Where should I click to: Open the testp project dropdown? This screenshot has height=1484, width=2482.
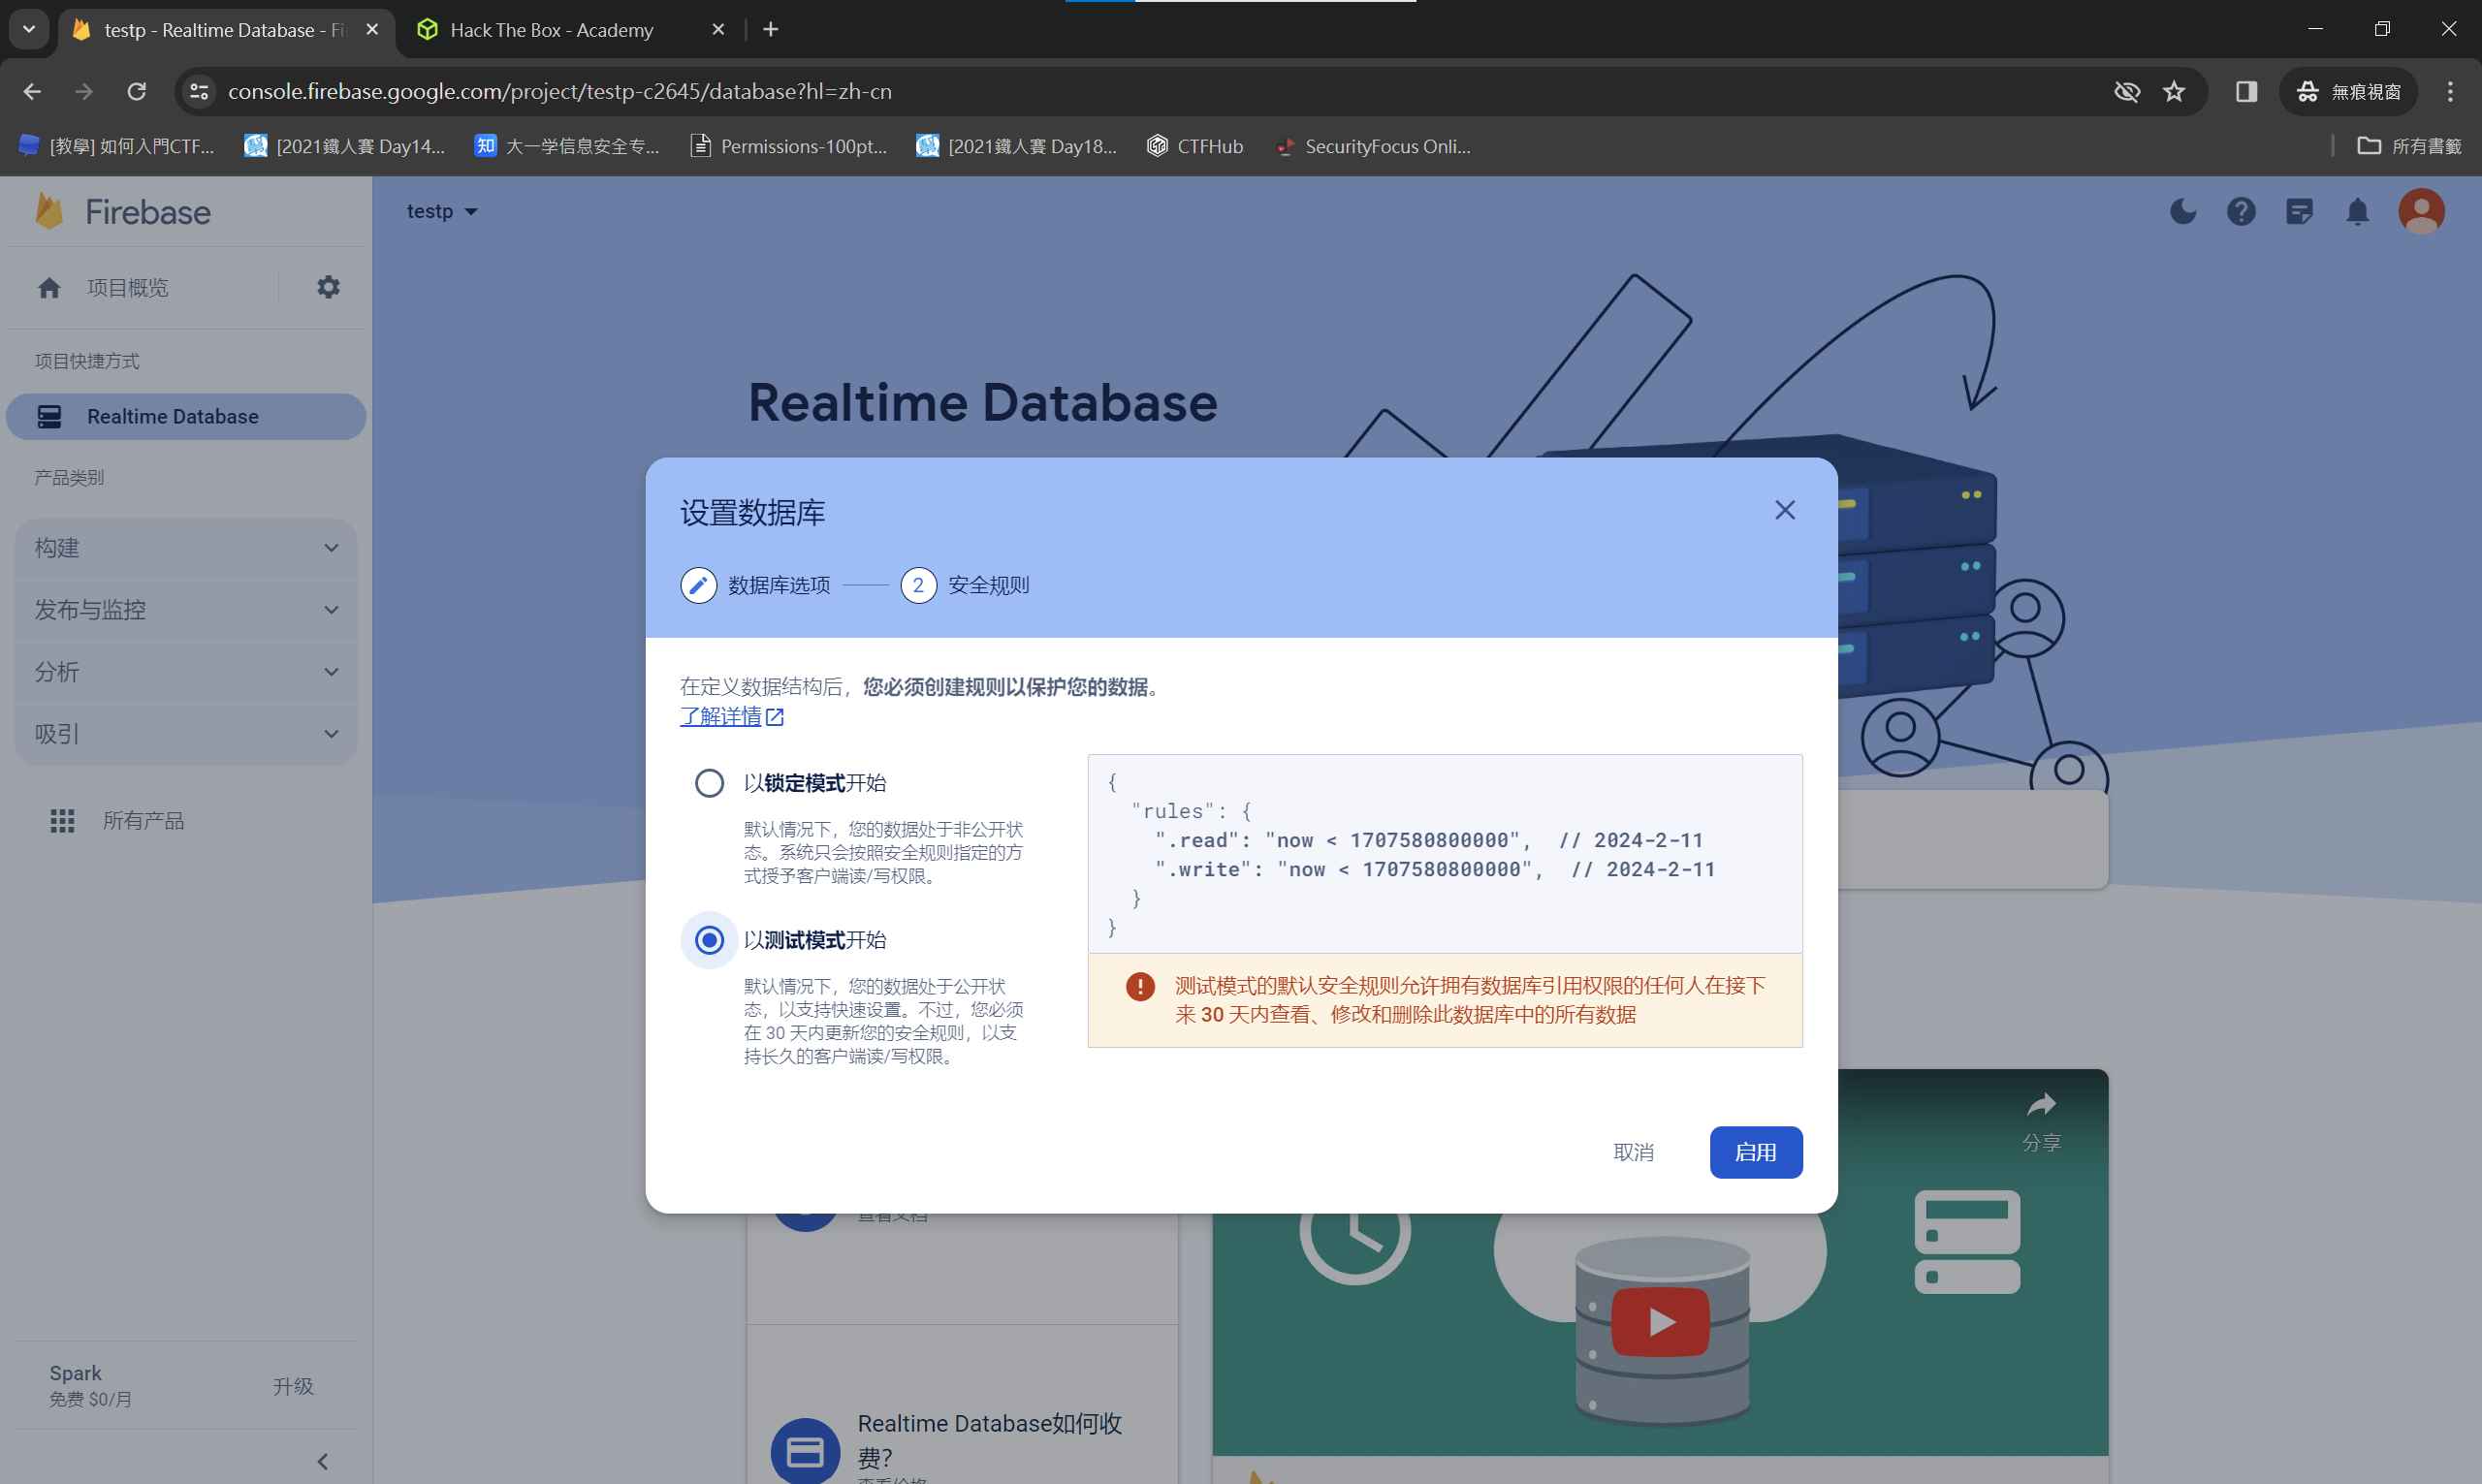(x=441, y=212)
